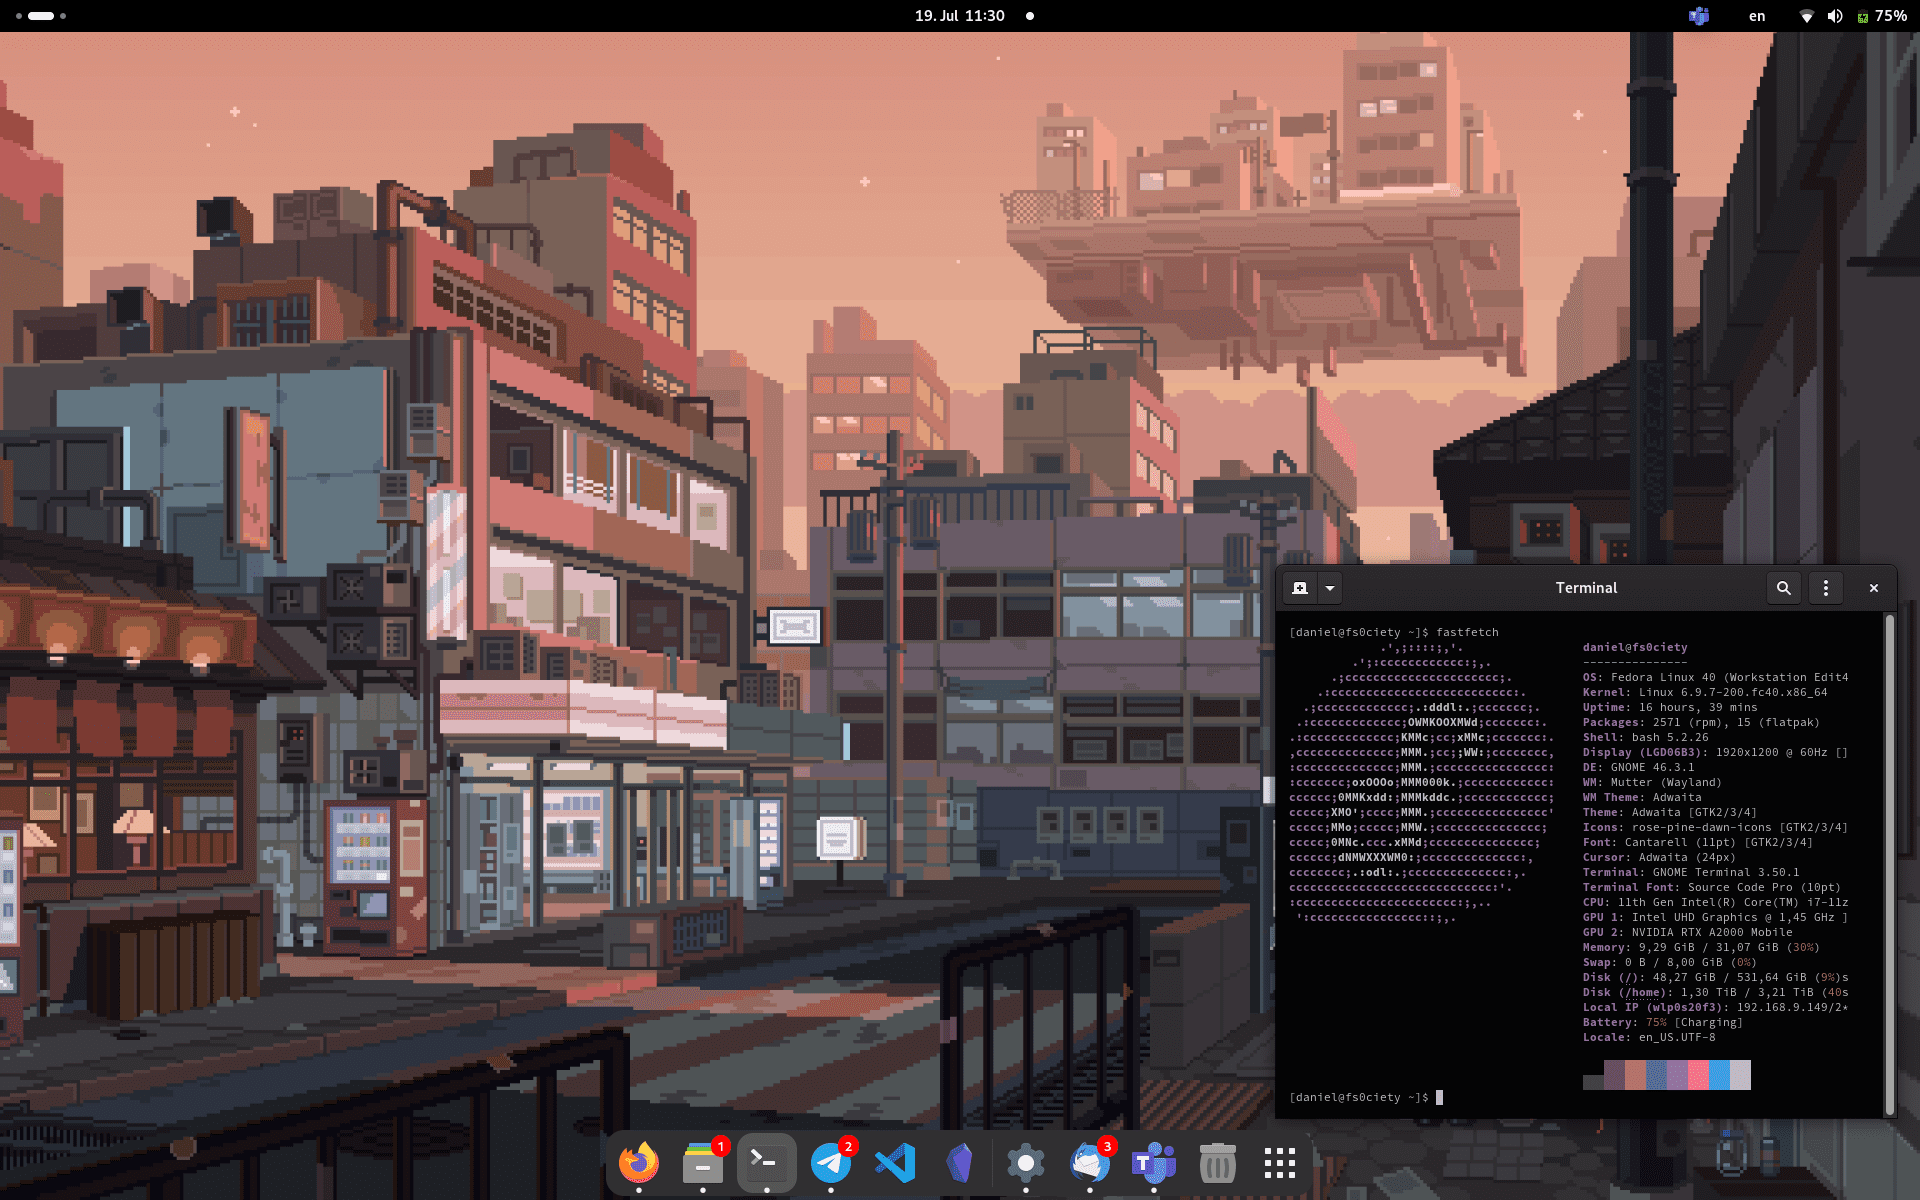Viewport: 1920px width, 1200px height.
Task: Close the Terminal window
Action: (1874, 588)
